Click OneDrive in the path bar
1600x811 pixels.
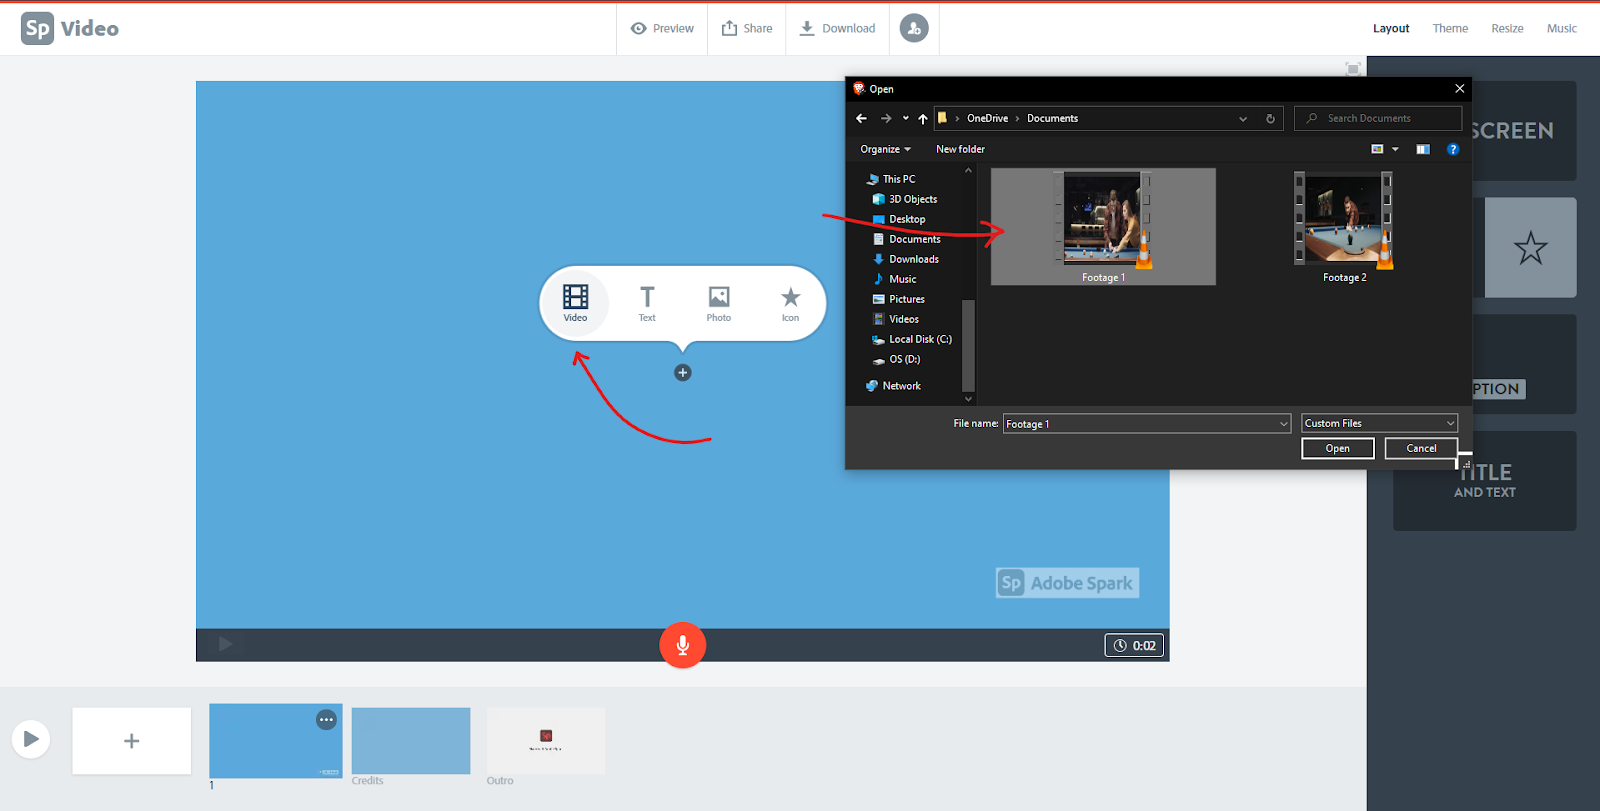click(x=987, y=118)
